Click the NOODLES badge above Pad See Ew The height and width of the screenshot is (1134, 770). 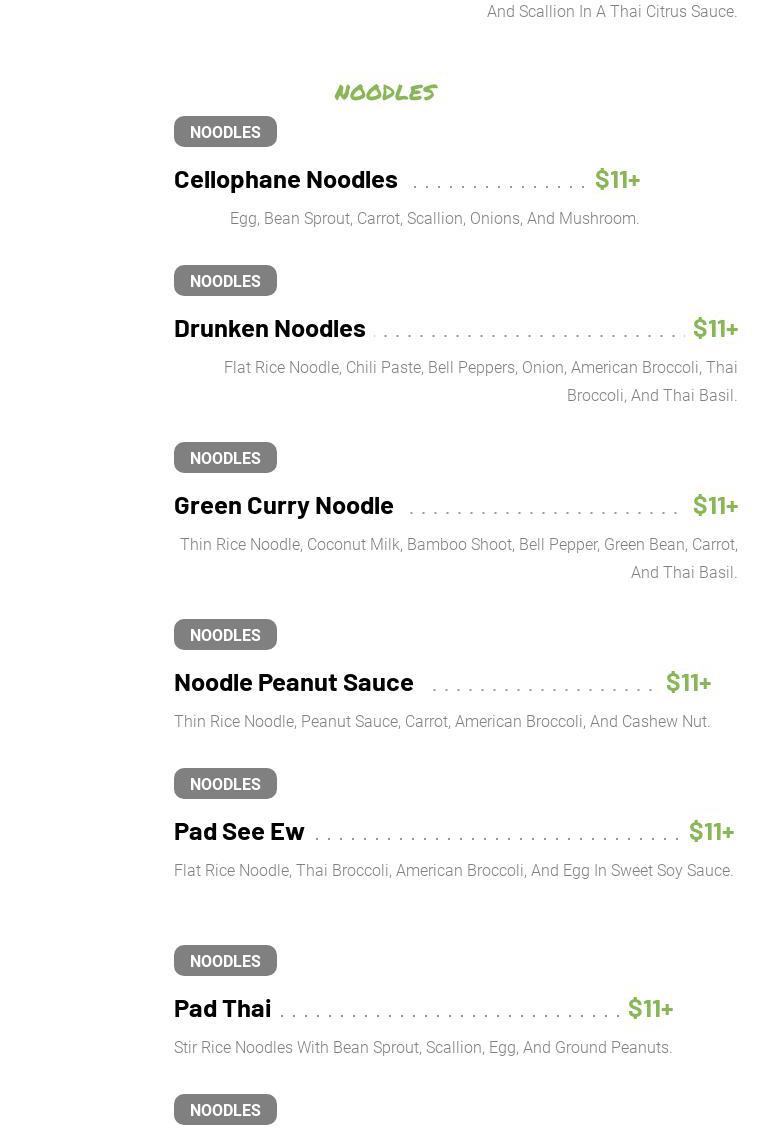tap(225, 784)
